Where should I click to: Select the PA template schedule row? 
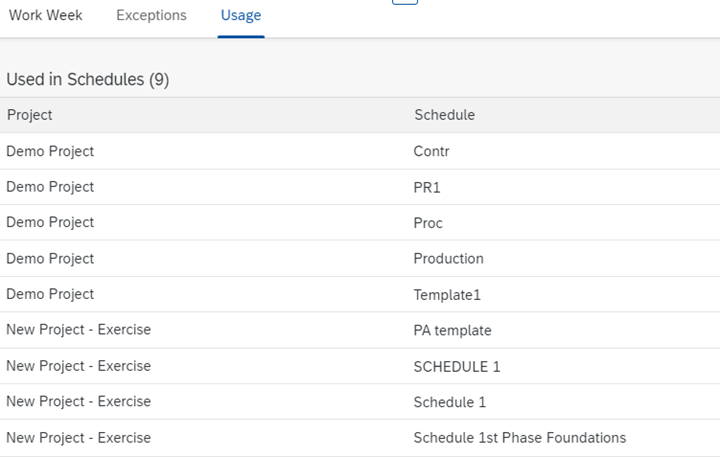[360, 330]
